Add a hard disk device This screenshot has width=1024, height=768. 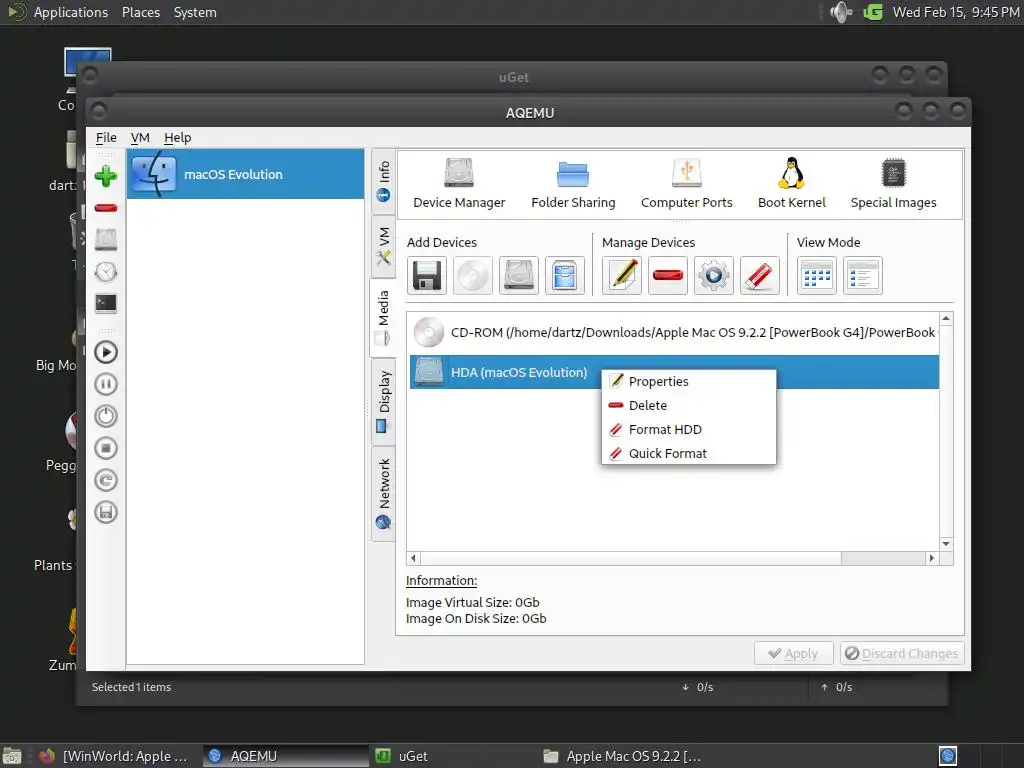pyautogui.click(x=519, y=276)
